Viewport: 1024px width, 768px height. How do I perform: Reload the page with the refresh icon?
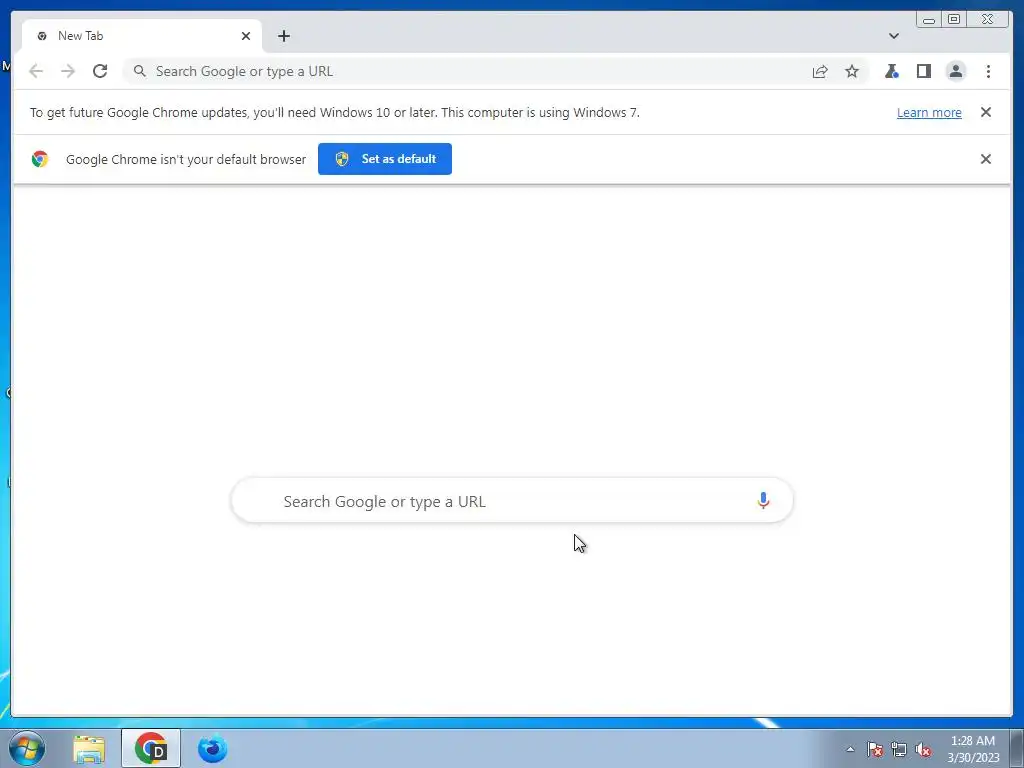[x=100, y=71]
